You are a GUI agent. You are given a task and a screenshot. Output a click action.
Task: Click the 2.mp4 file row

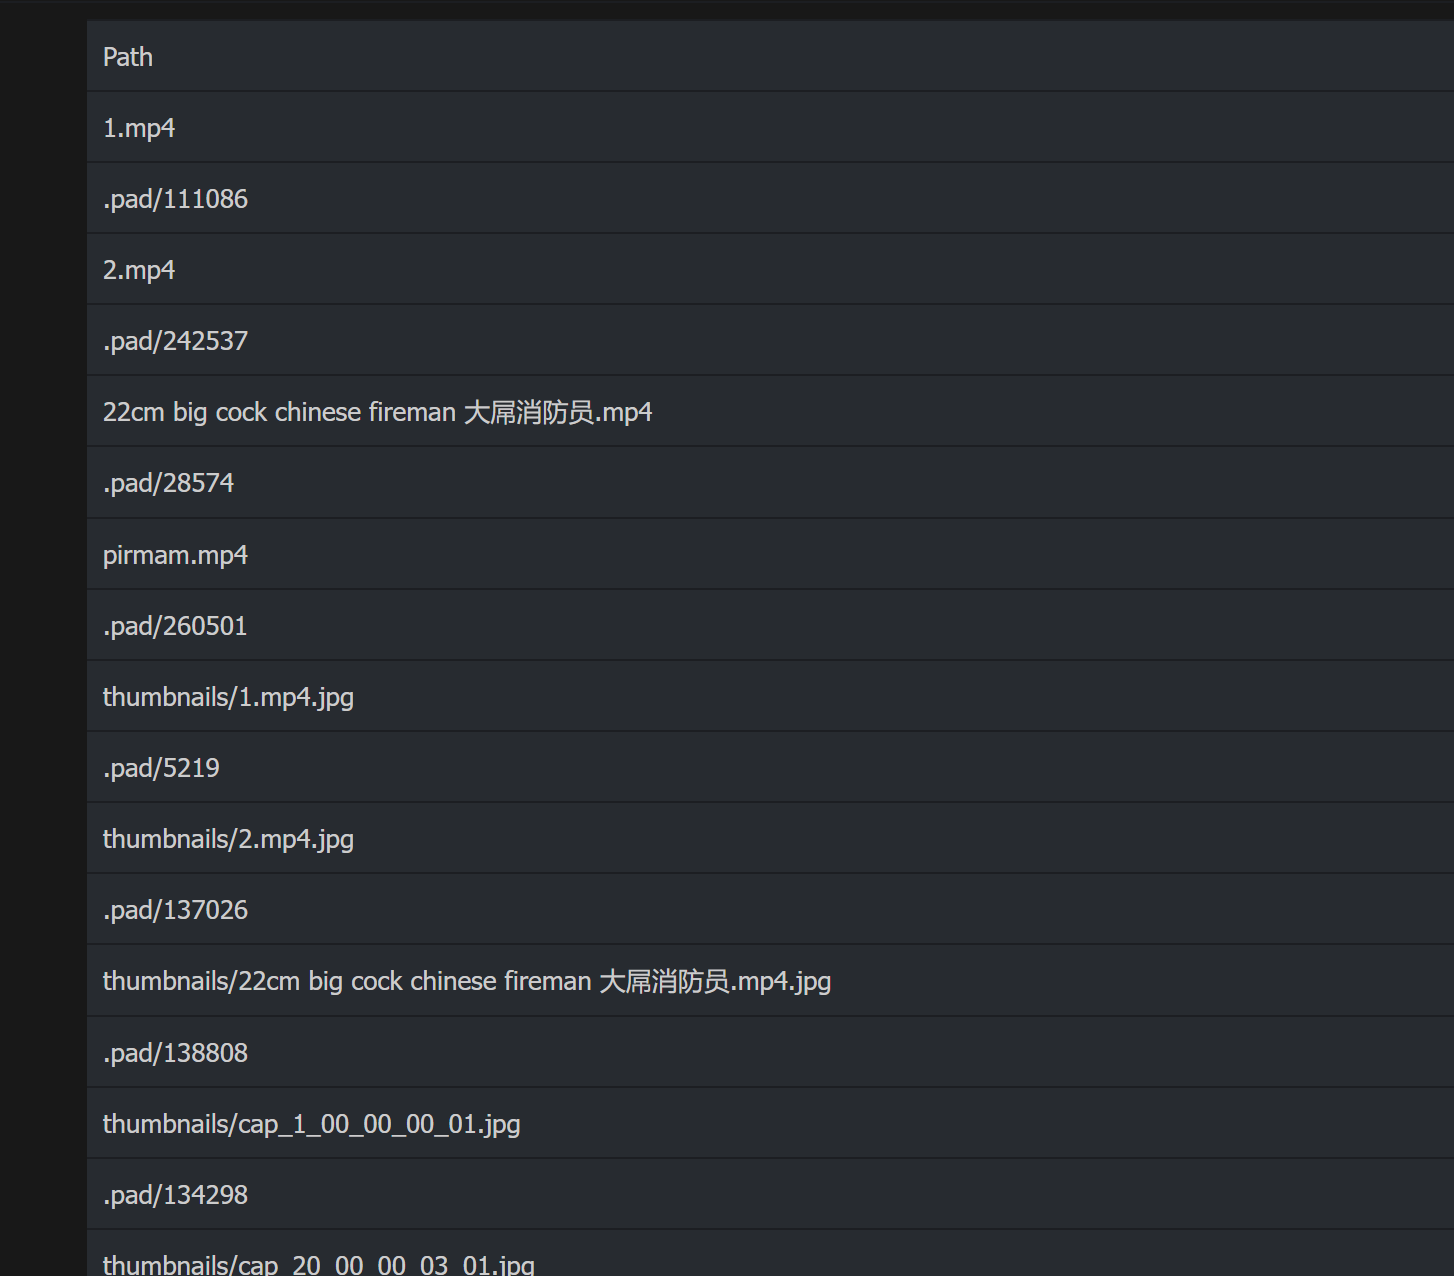click(139, 269)
